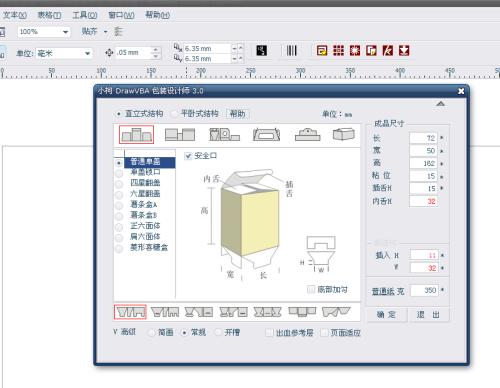Select the third box type icon with circle

[224, 134]
